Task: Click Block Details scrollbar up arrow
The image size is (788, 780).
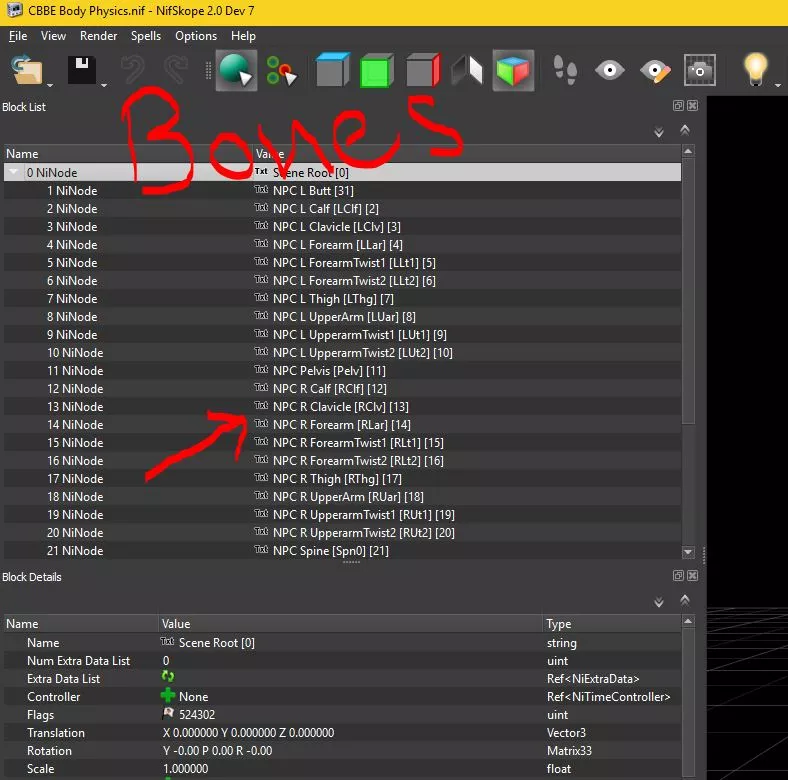Action: (x=688, y=622)
